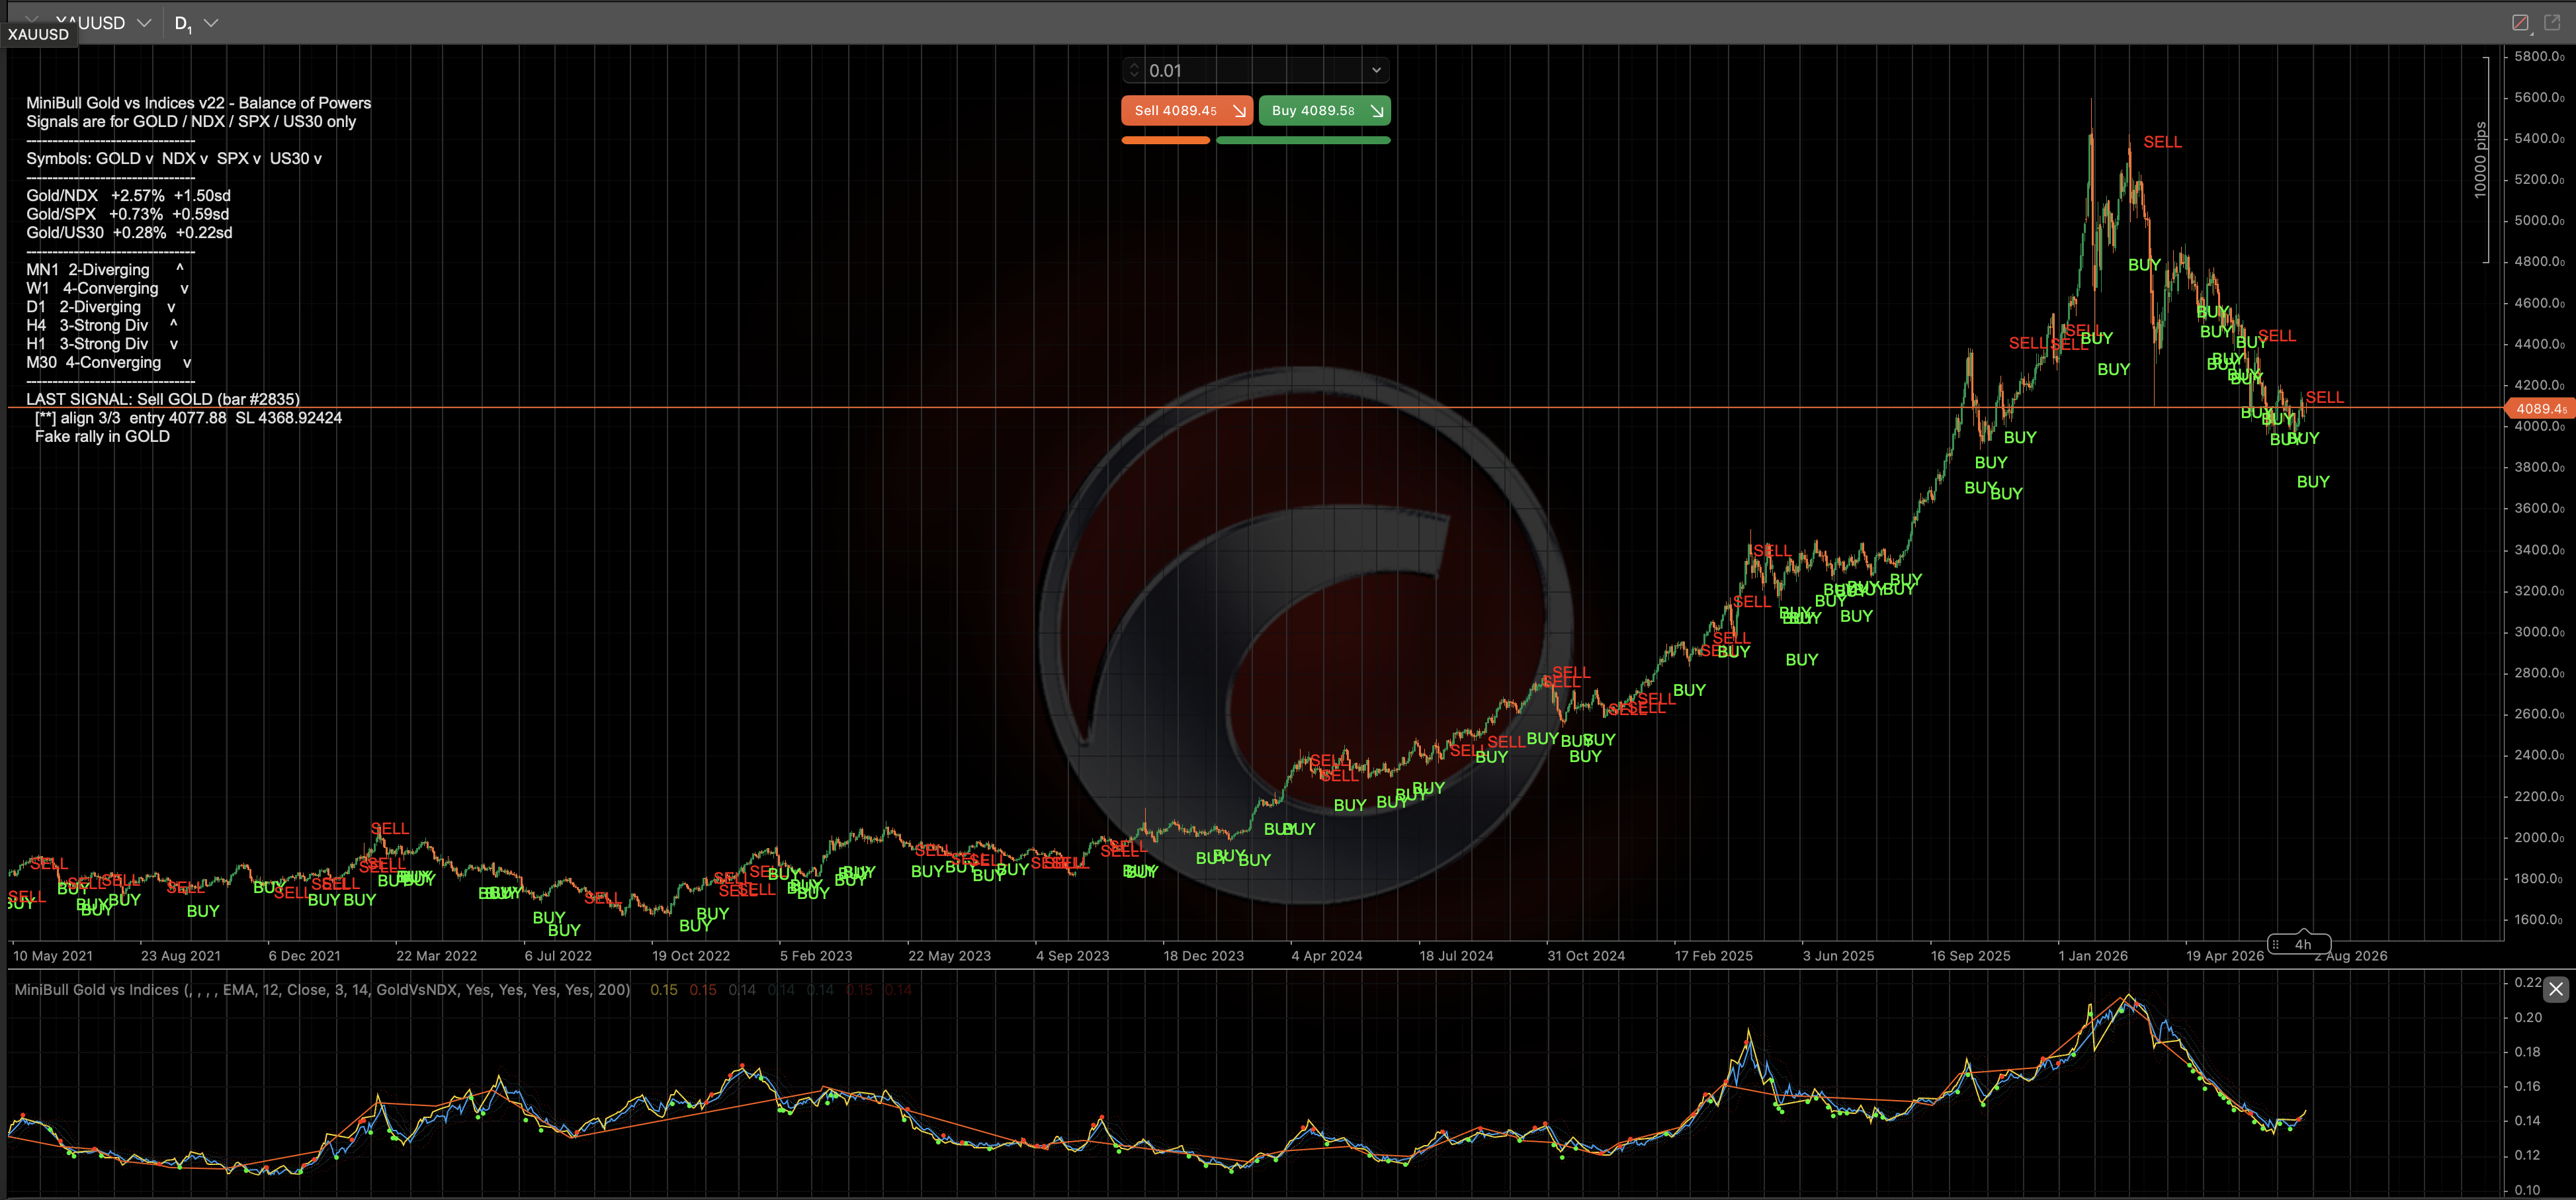Click the 10000 pips scale ruler
This screenshot has width=2576, height=1200.
pos(2482,160)
